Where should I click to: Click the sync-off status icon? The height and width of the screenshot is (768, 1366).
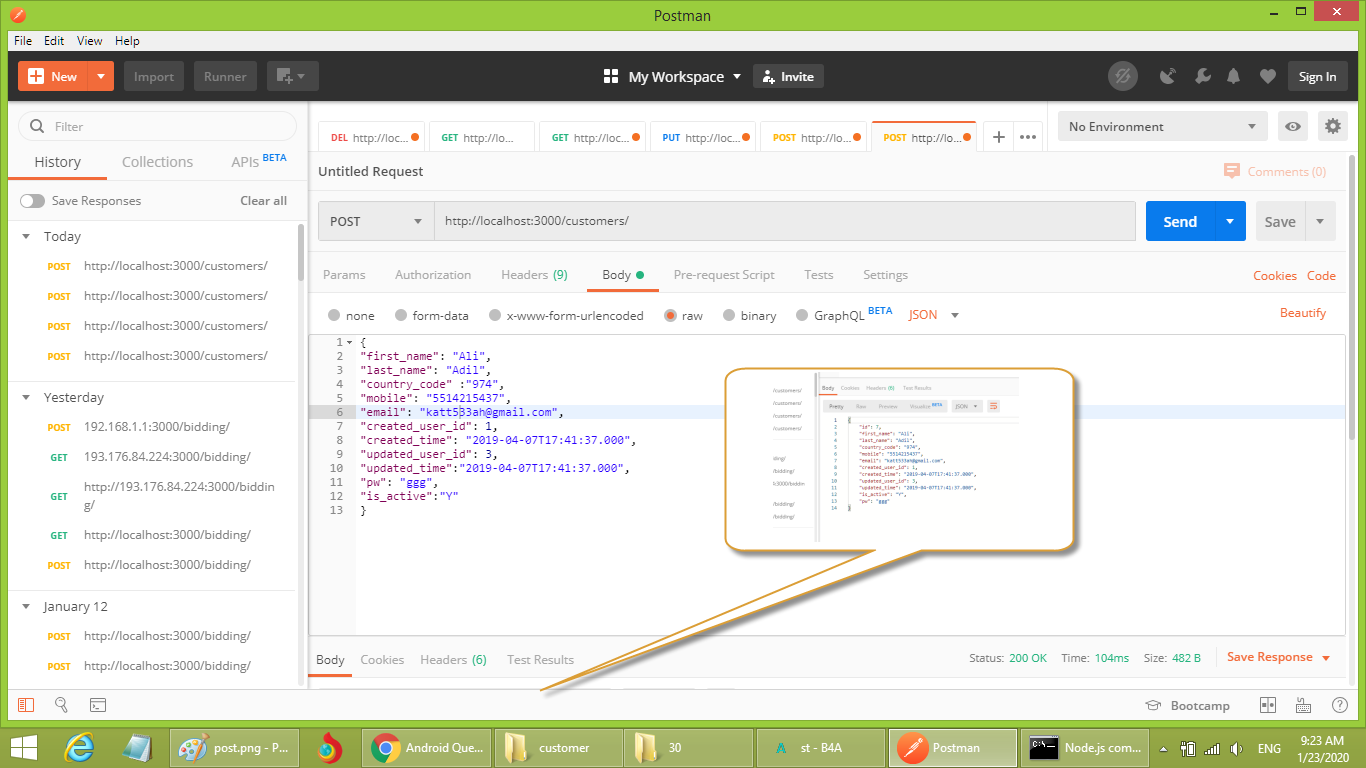(x=1123, y=77)
